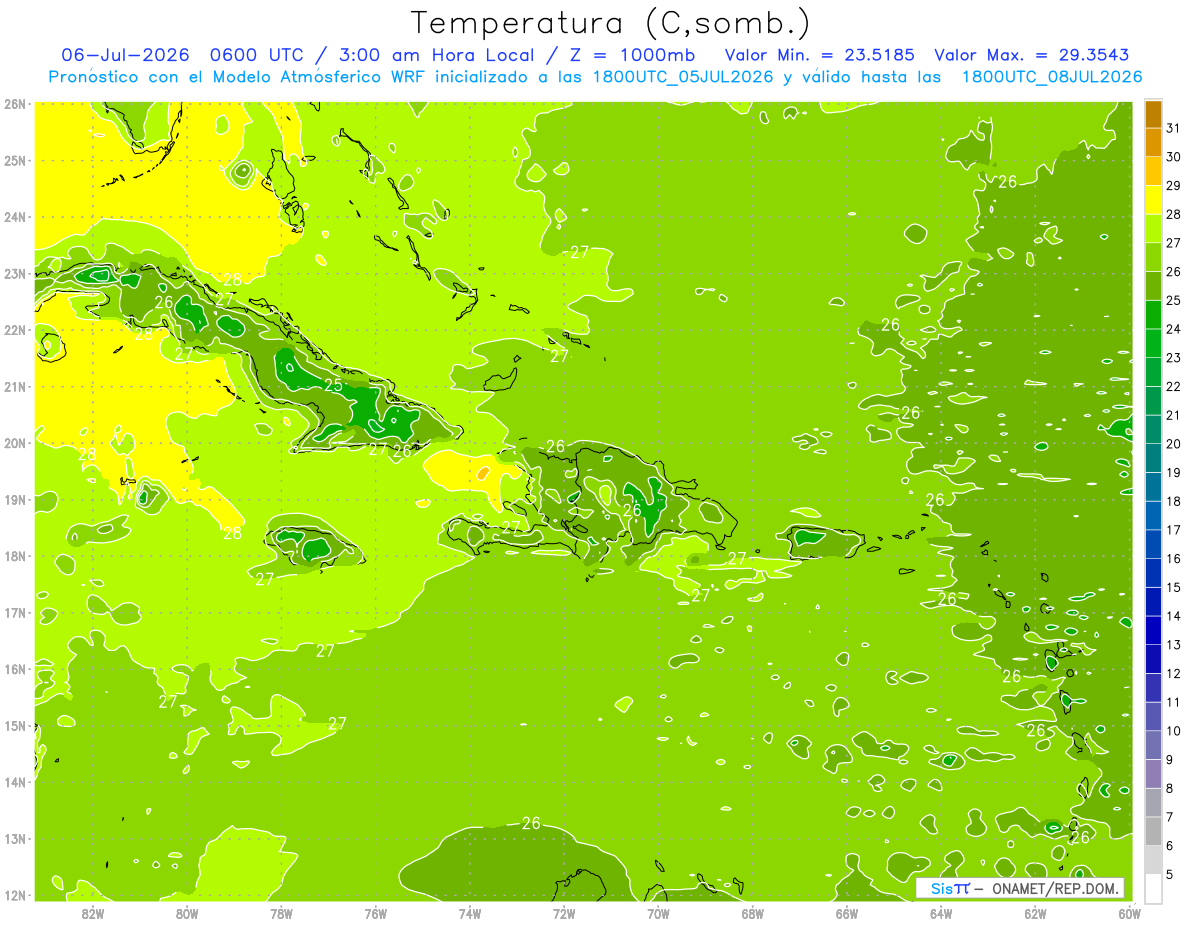Click the '78W' longitude axis label
This screenshot has width=1200, height=927.
coord(281,913)
